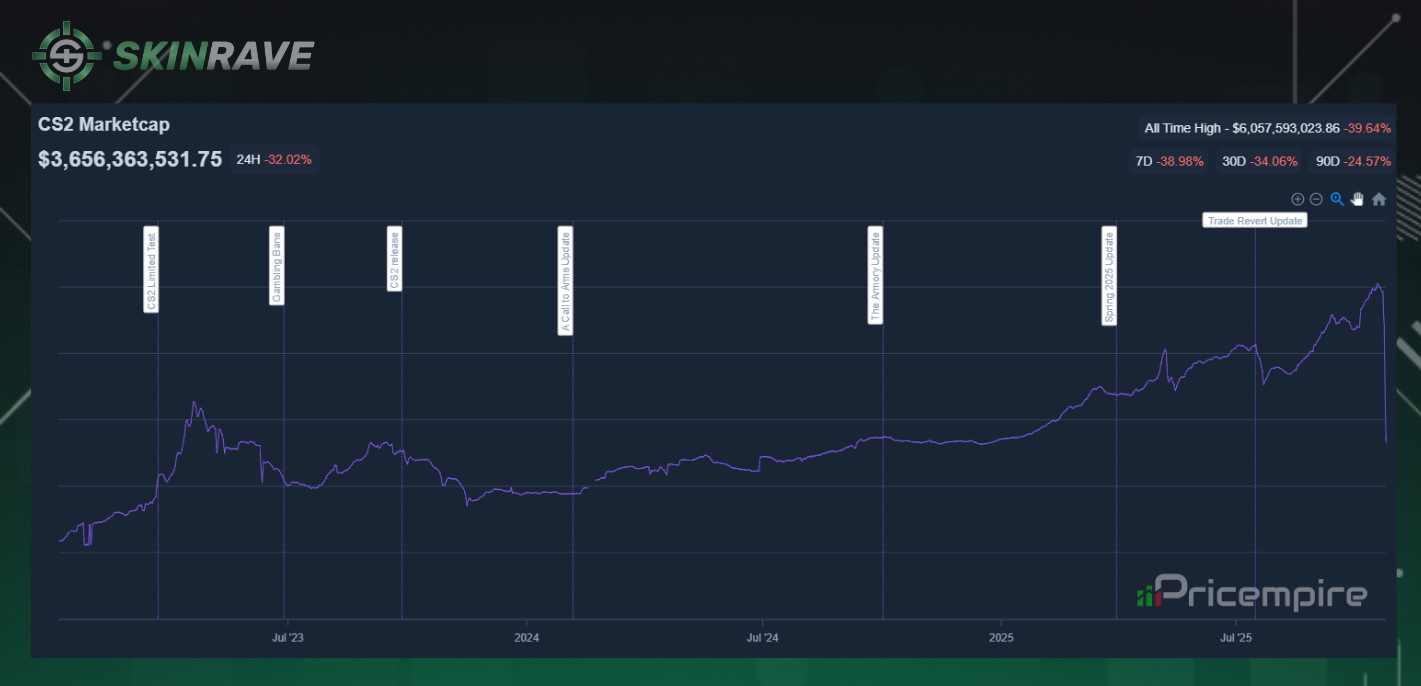Click the $3,656,363,531.75 marketcap value

(x=130, y=159)
